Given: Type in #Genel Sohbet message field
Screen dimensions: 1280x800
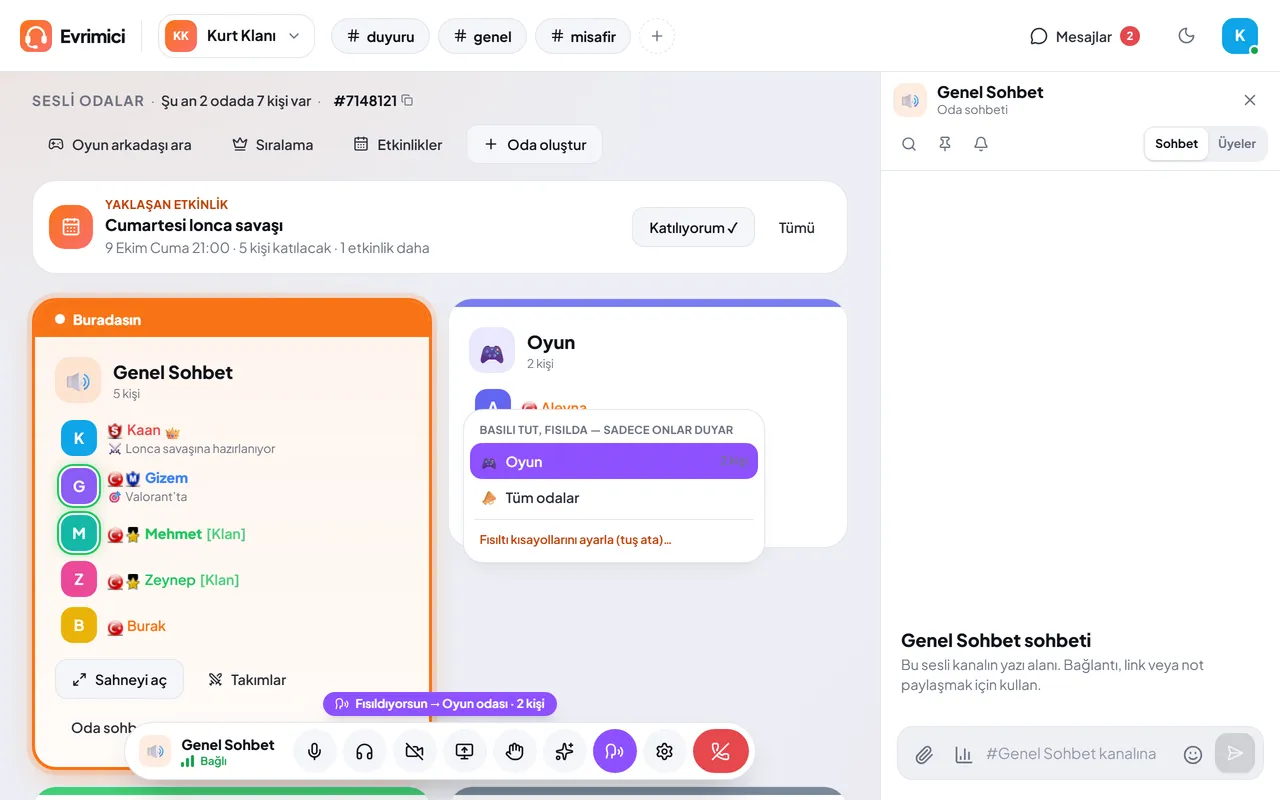Looking at the screenshot, I should tap(1071, 753).
